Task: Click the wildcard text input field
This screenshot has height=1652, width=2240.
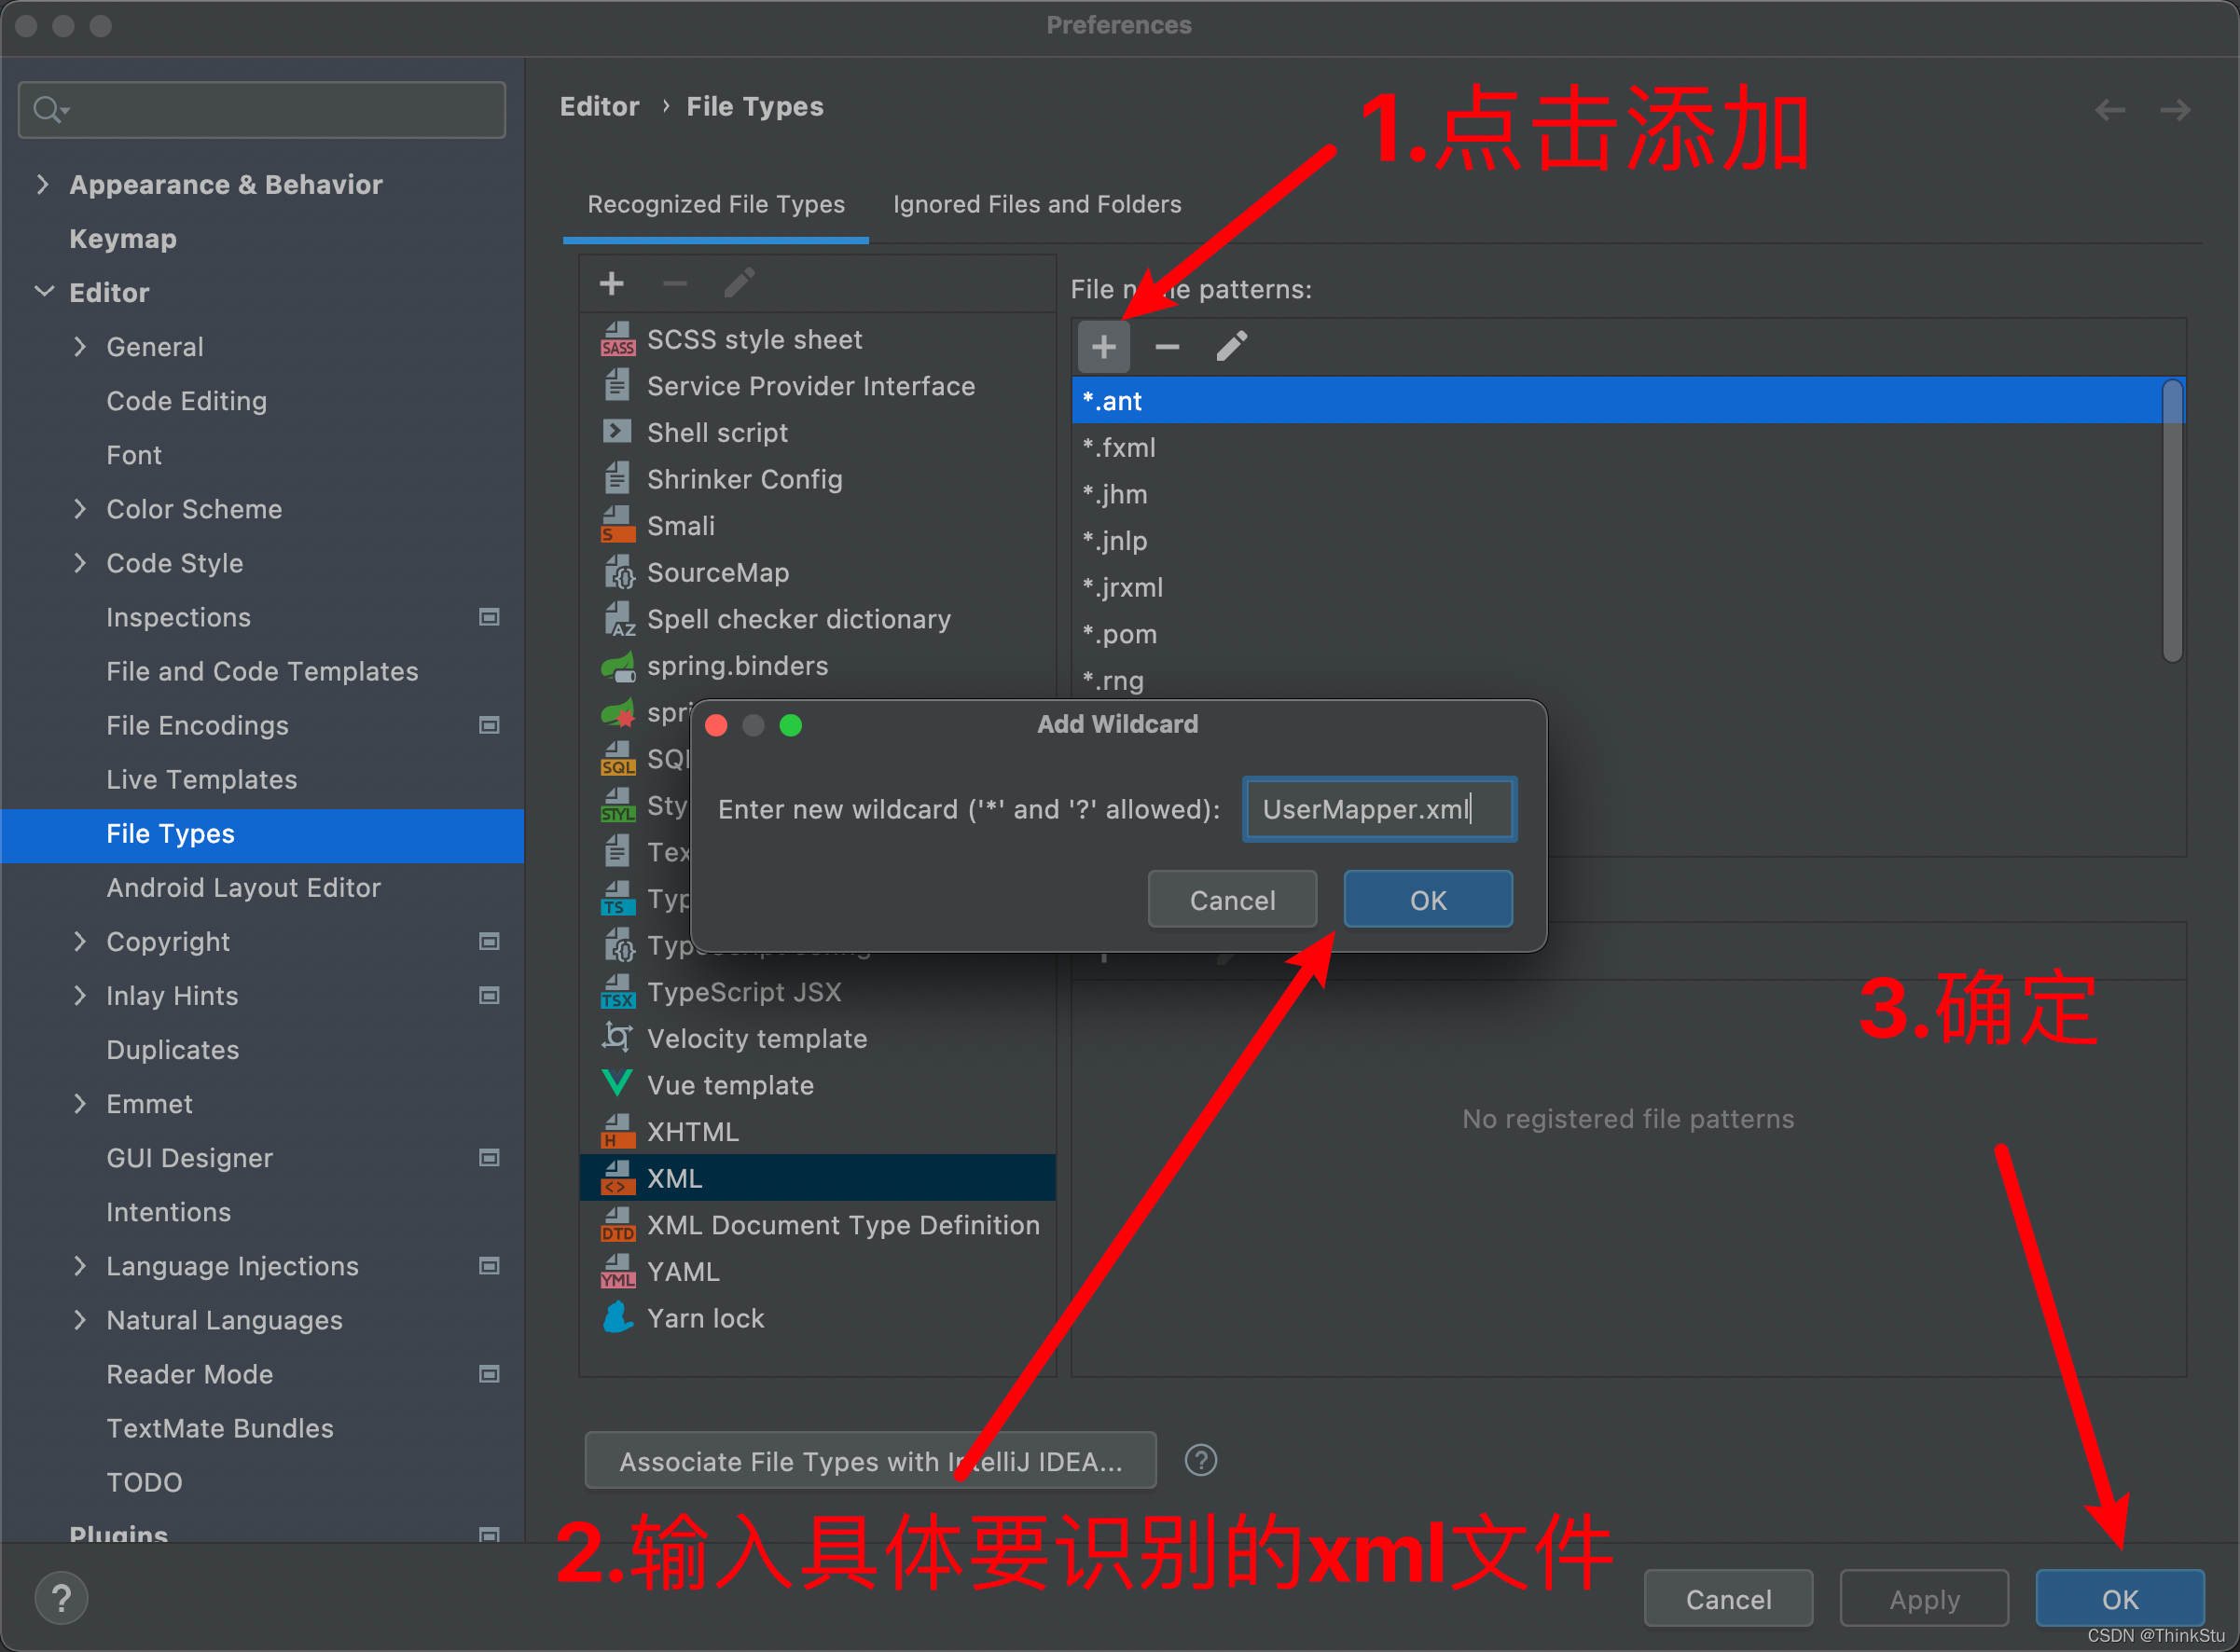Action: point(1378,809)
